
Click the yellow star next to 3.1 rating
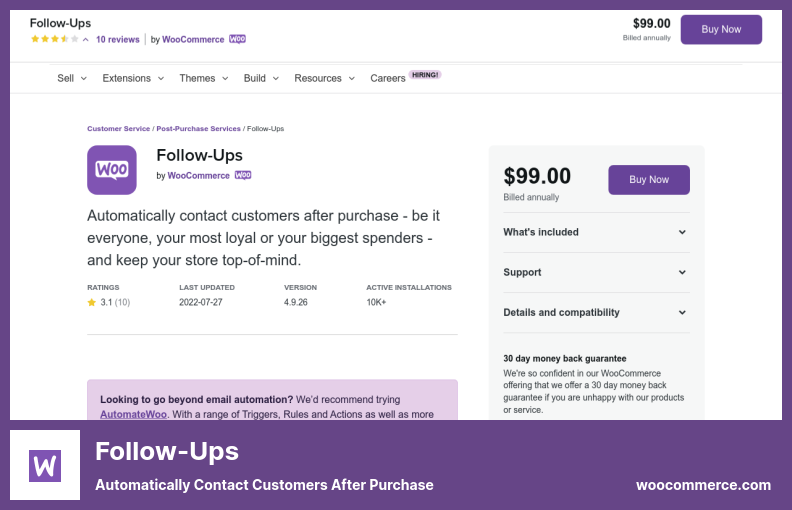pos(92,301)
